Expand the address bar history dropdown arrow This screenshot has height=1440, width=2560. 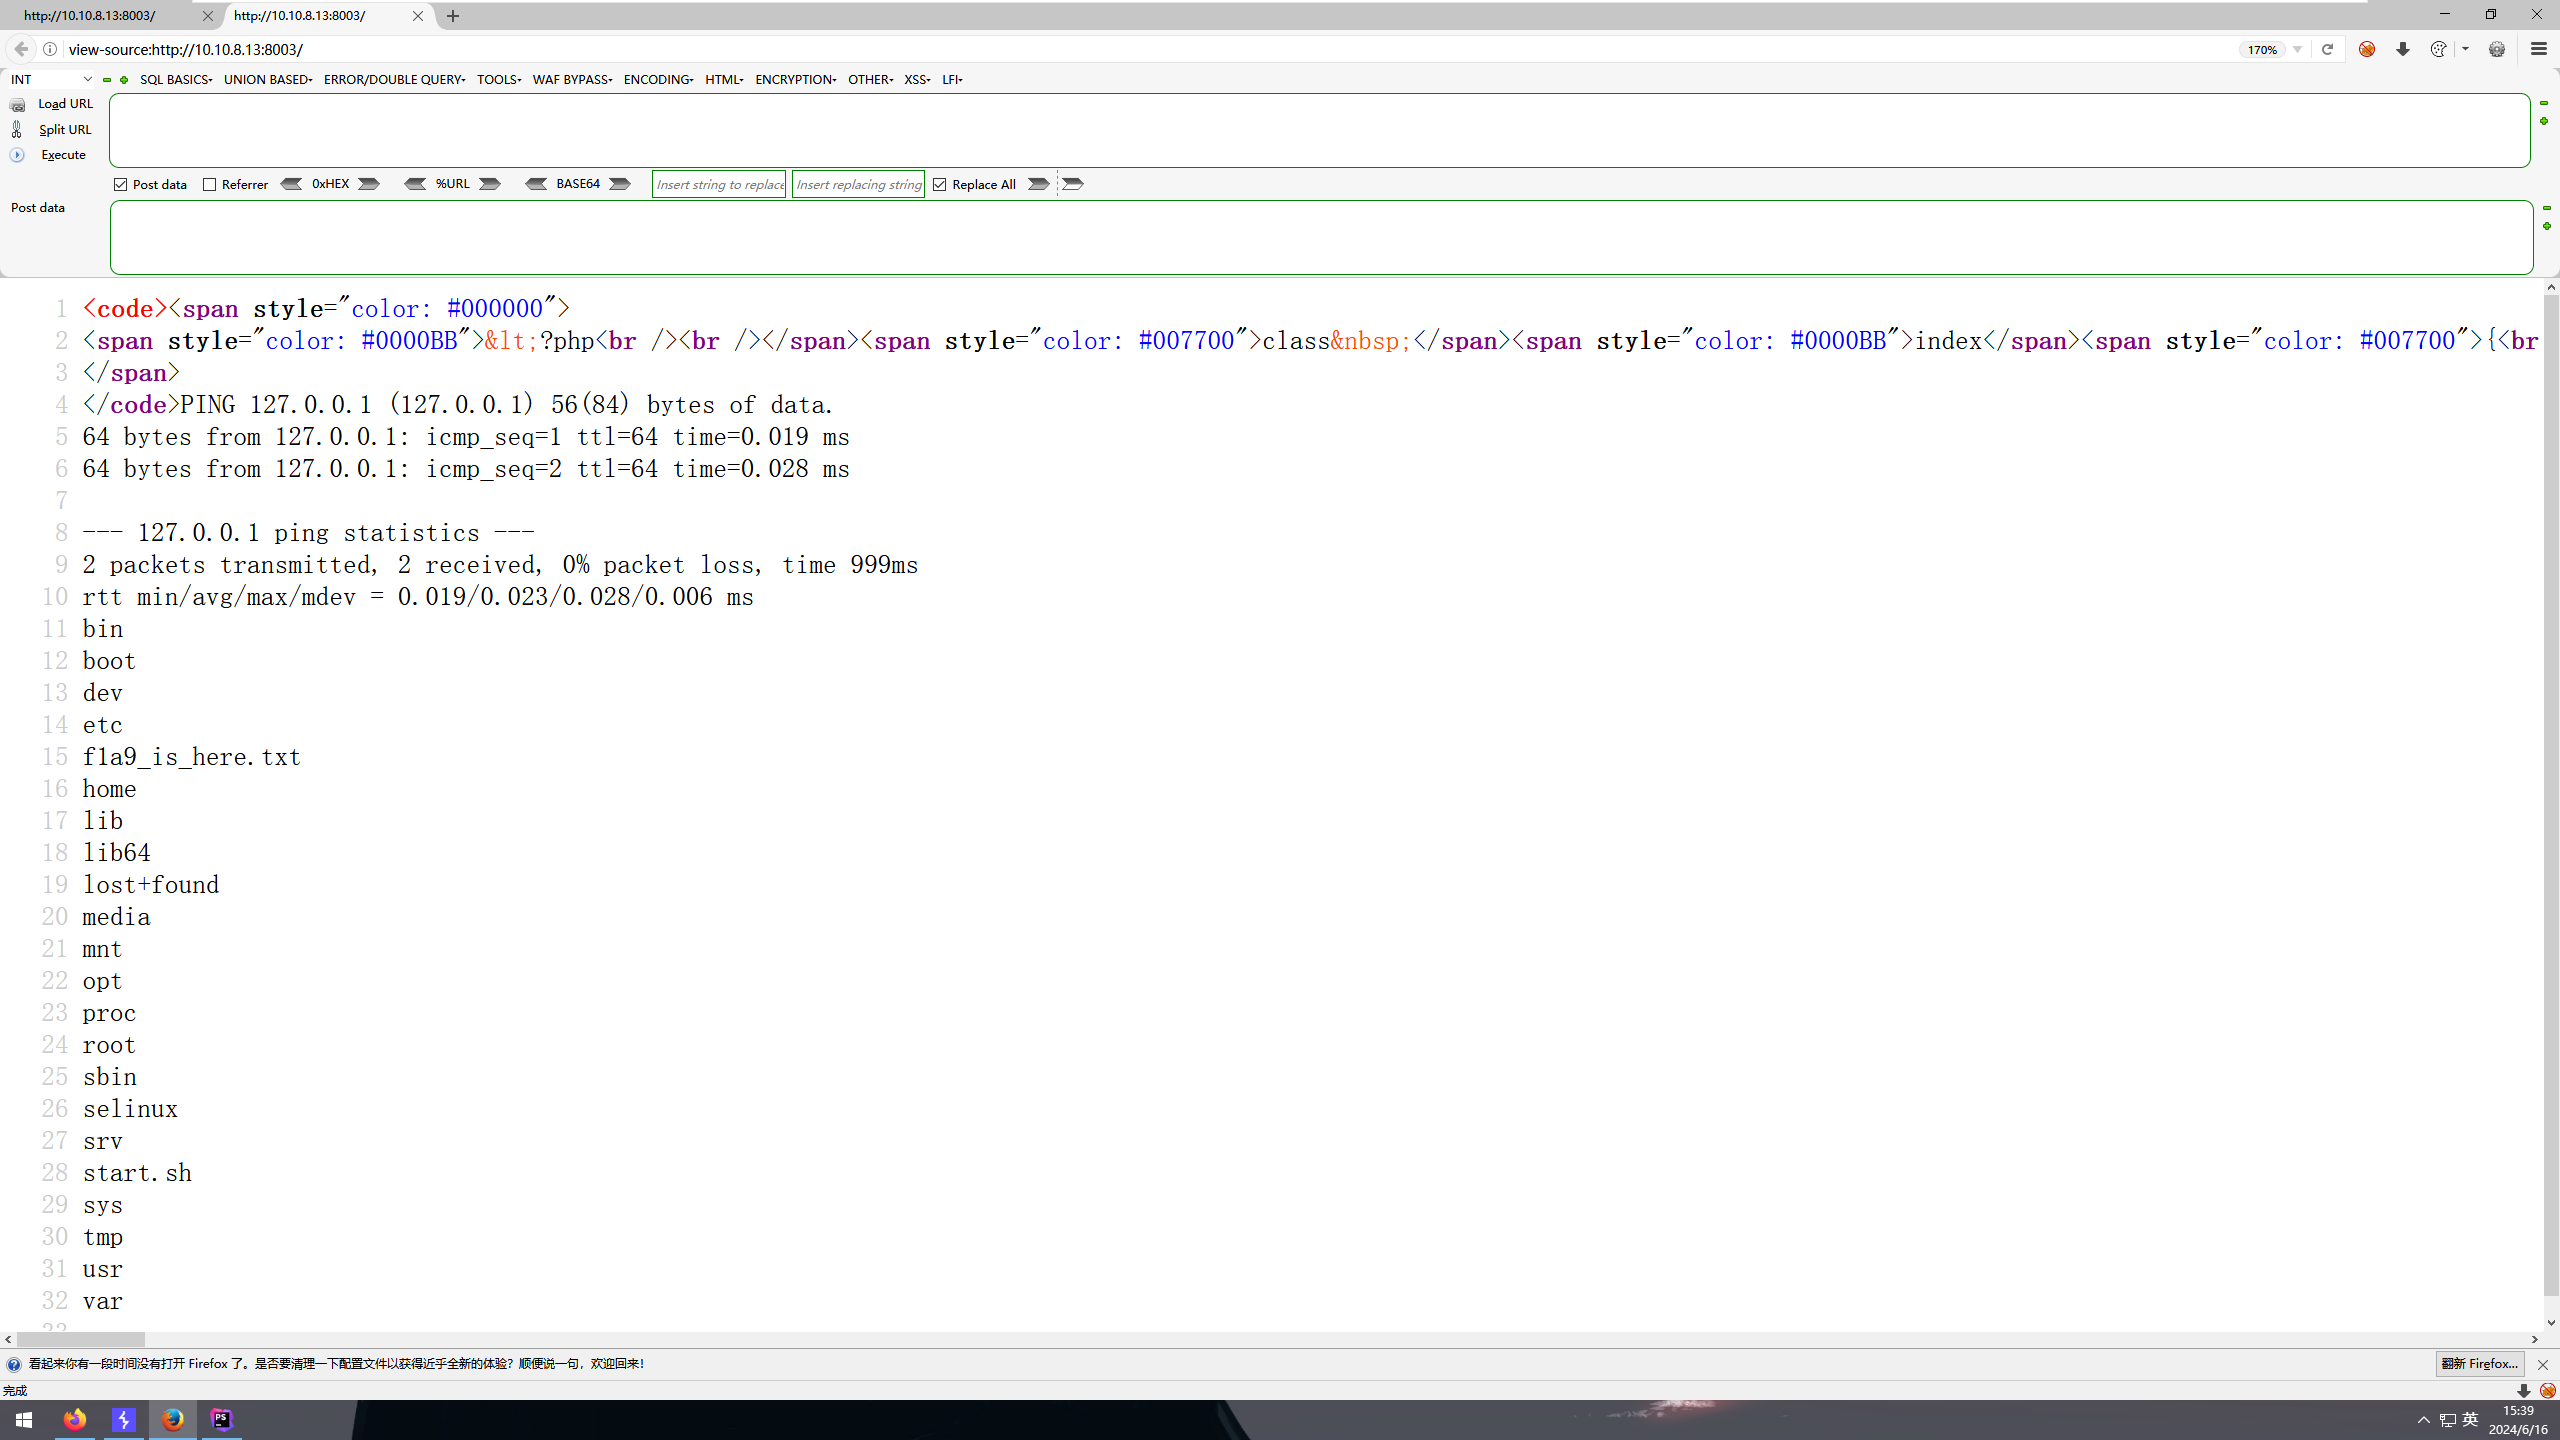2298,49
